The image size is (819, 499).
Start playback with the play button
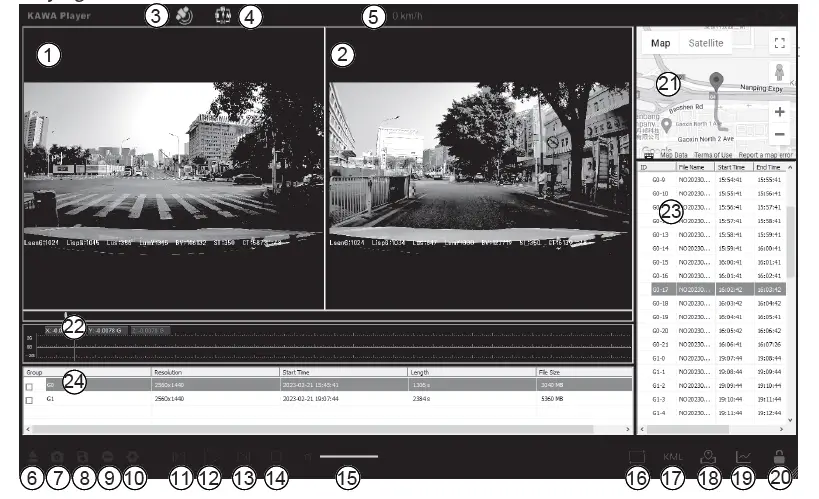212,457
